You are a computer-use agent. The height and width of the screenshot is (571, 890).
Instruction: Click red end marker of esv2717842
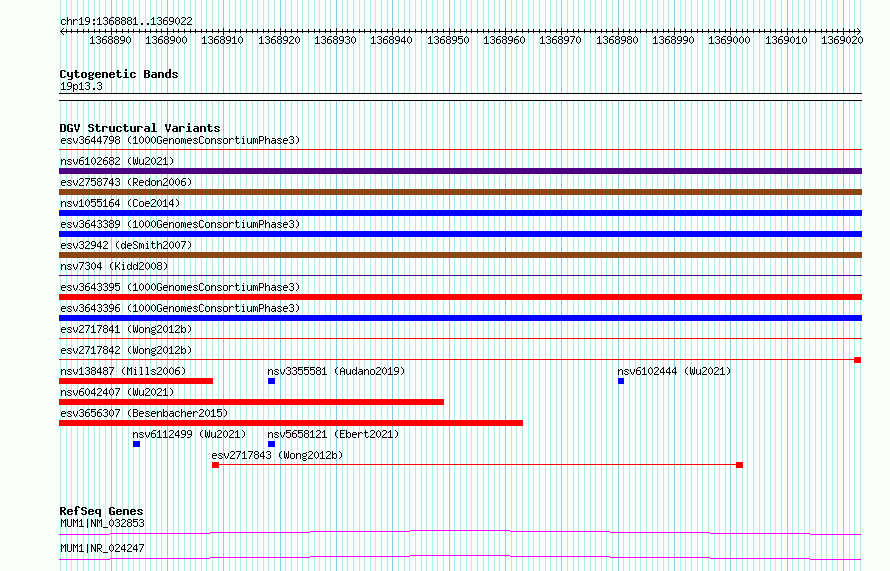[858, 360]
